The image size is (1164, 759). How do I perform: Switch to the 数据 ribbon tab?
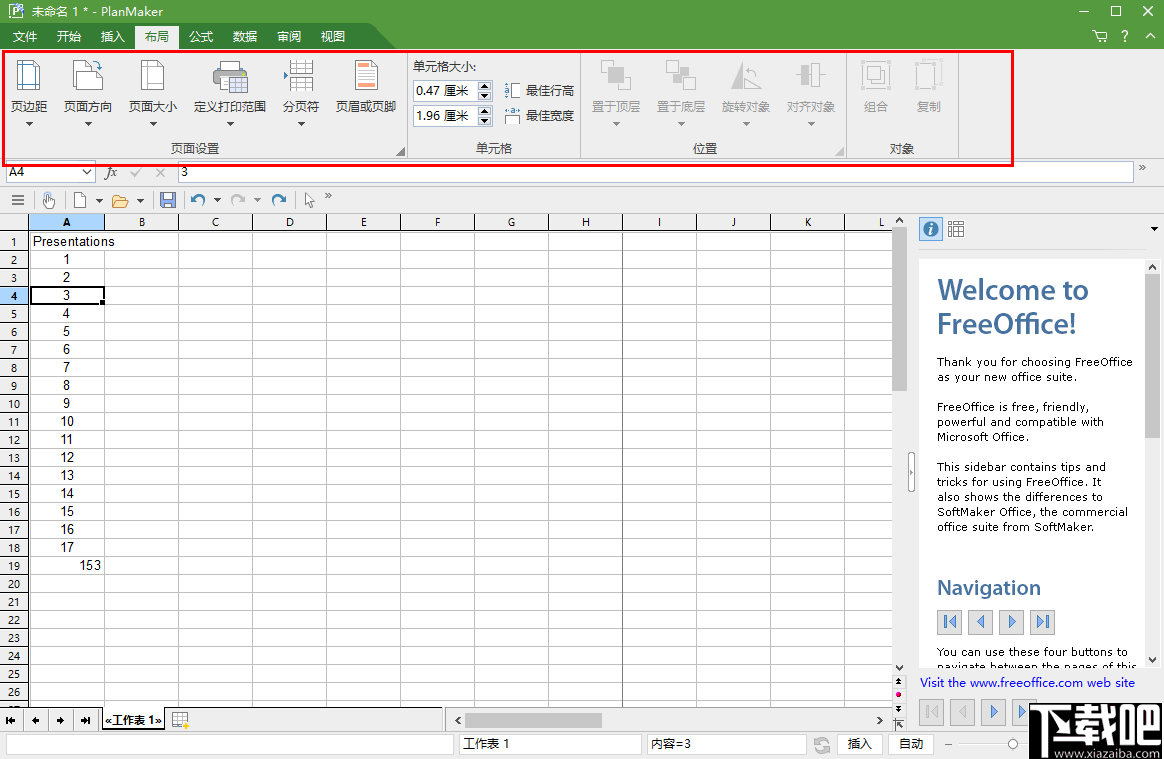pyautogui.click(x=244, y=36)
